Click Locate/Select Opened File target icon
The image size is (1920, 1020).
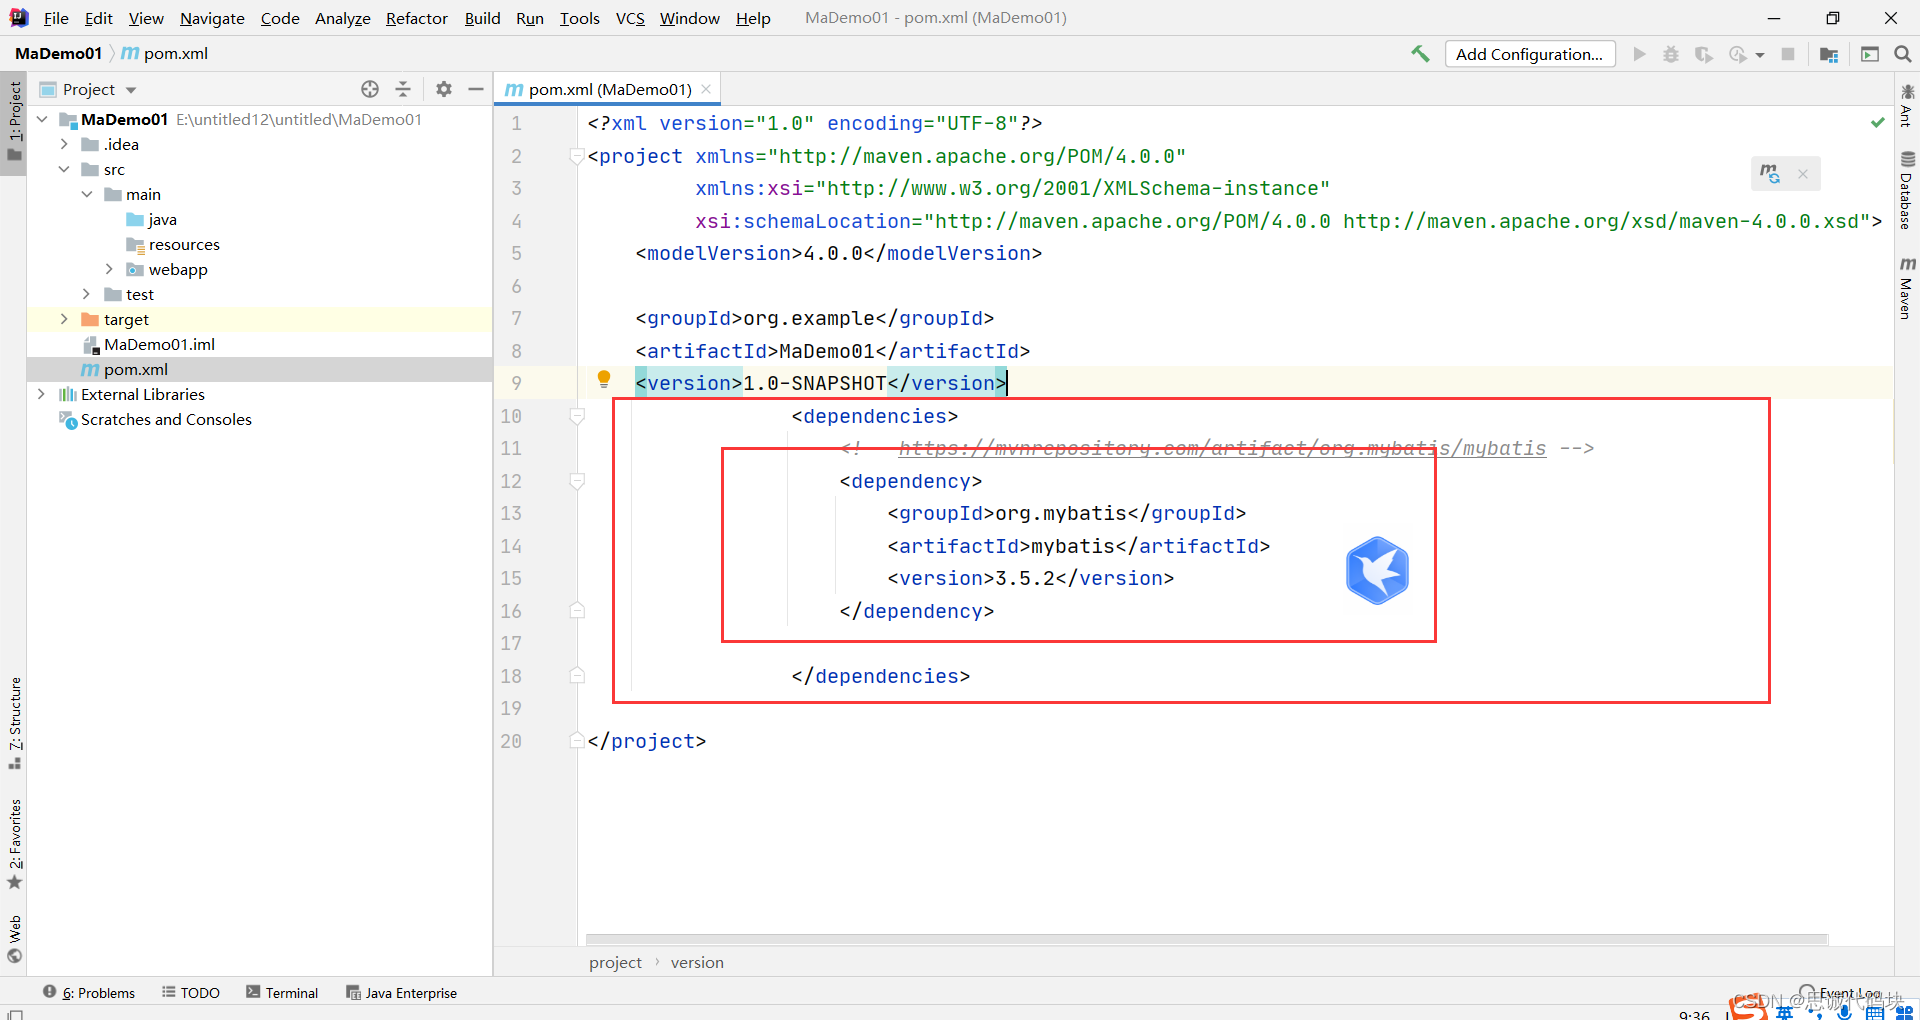pos(370,89)
